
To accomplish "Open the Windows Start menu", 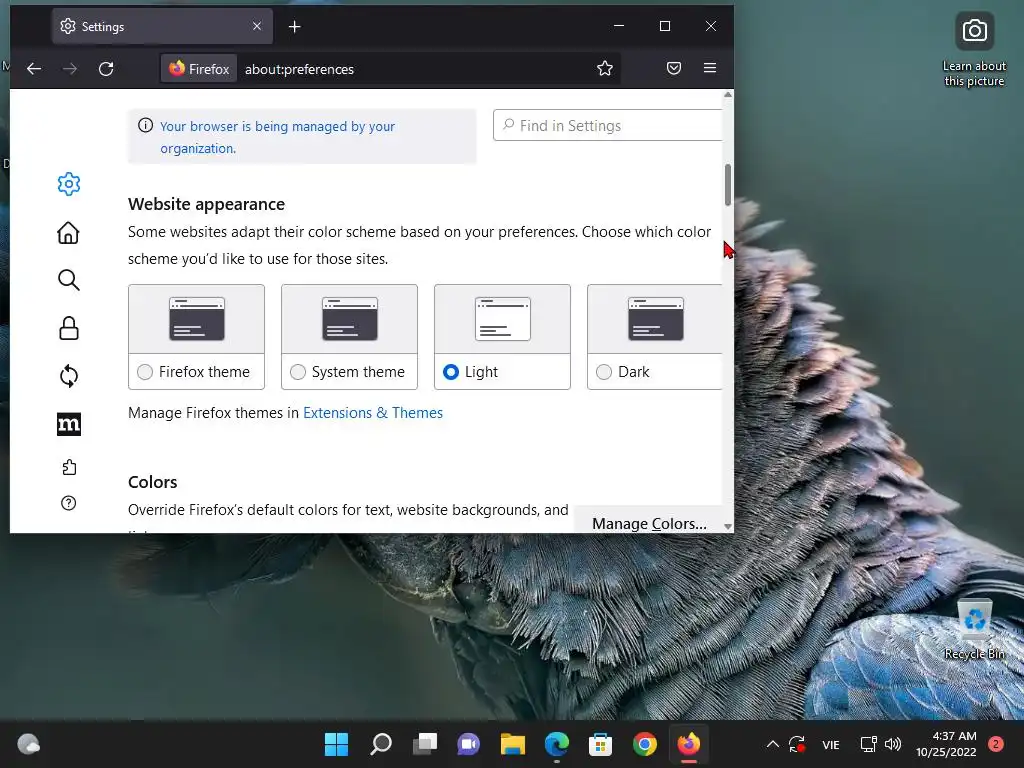I will [336, 744].
